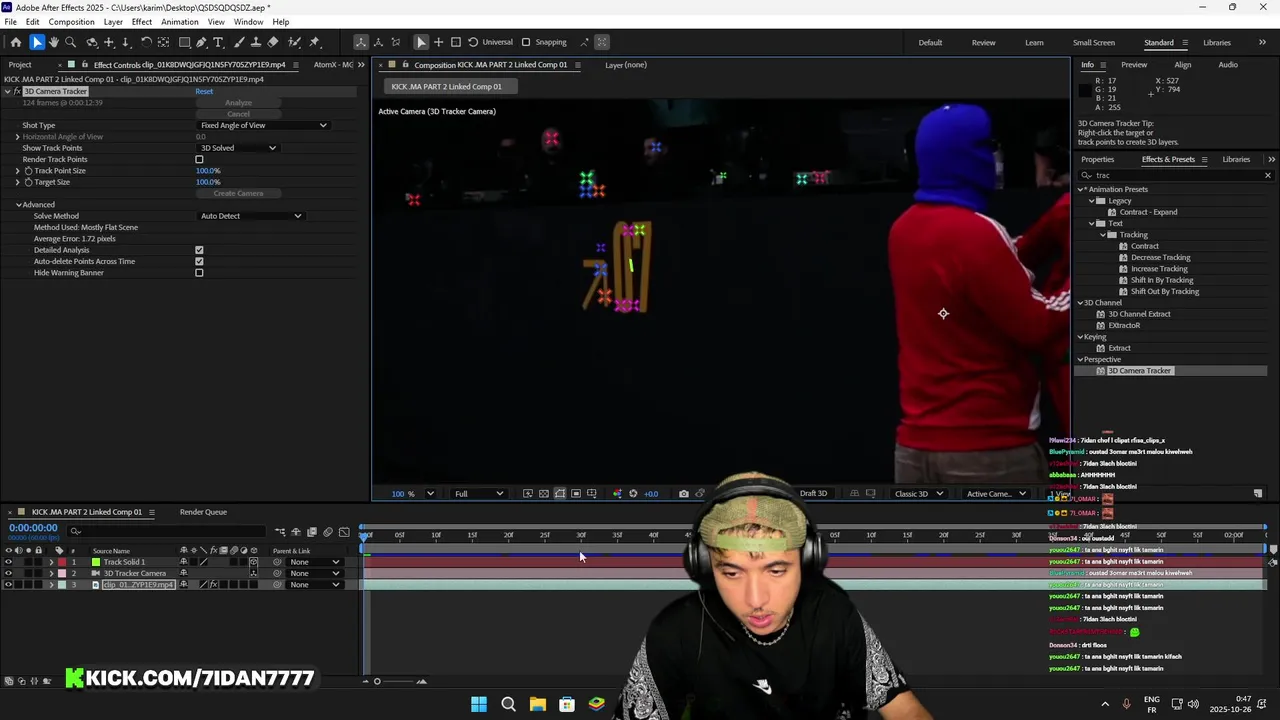Switch to the Small Screen workspace
This screenshot has height=720, width=1280.
[1094, 42]
